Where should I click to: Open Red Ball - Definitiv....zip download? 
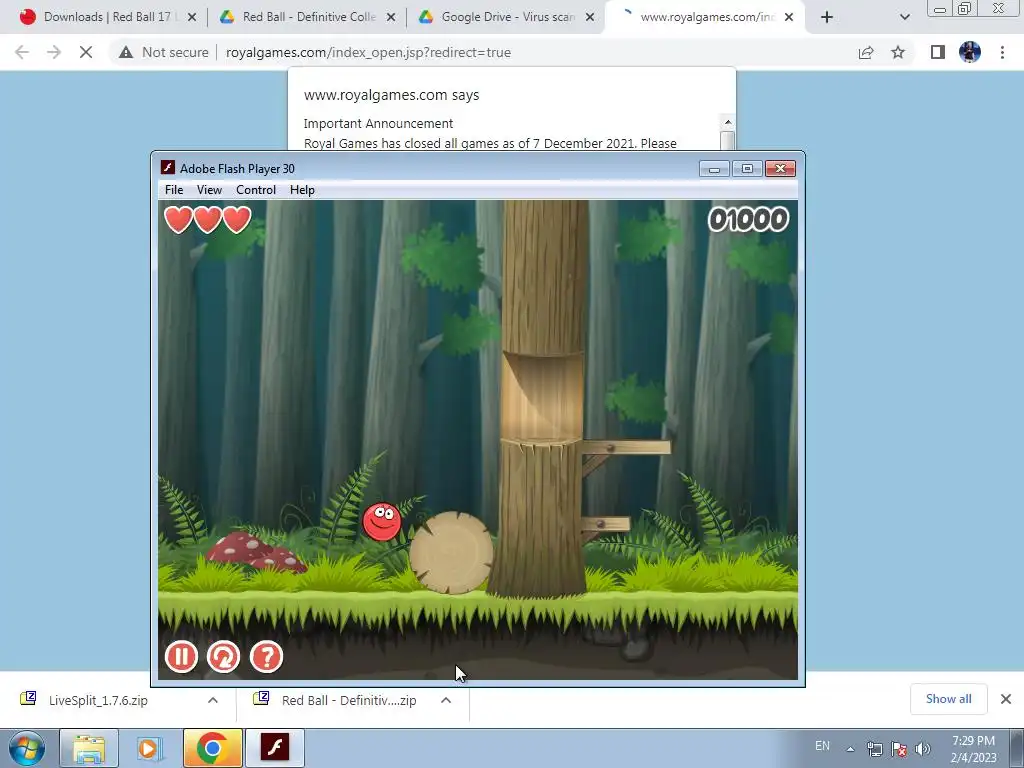[349, 700]
